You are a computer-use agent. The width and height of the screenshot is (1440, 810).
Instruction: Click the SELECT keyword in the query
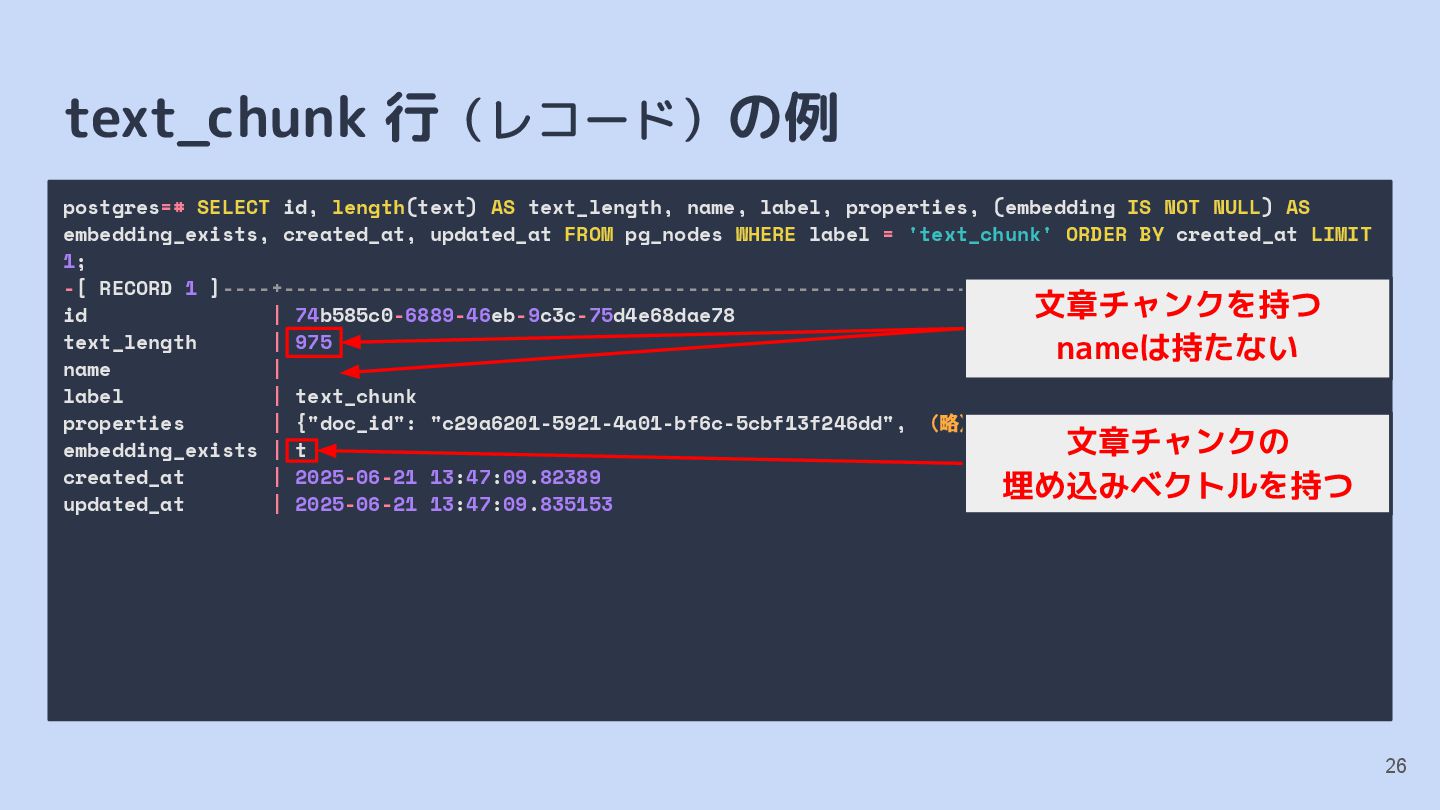pyautogui.click(x=233, y=207)
